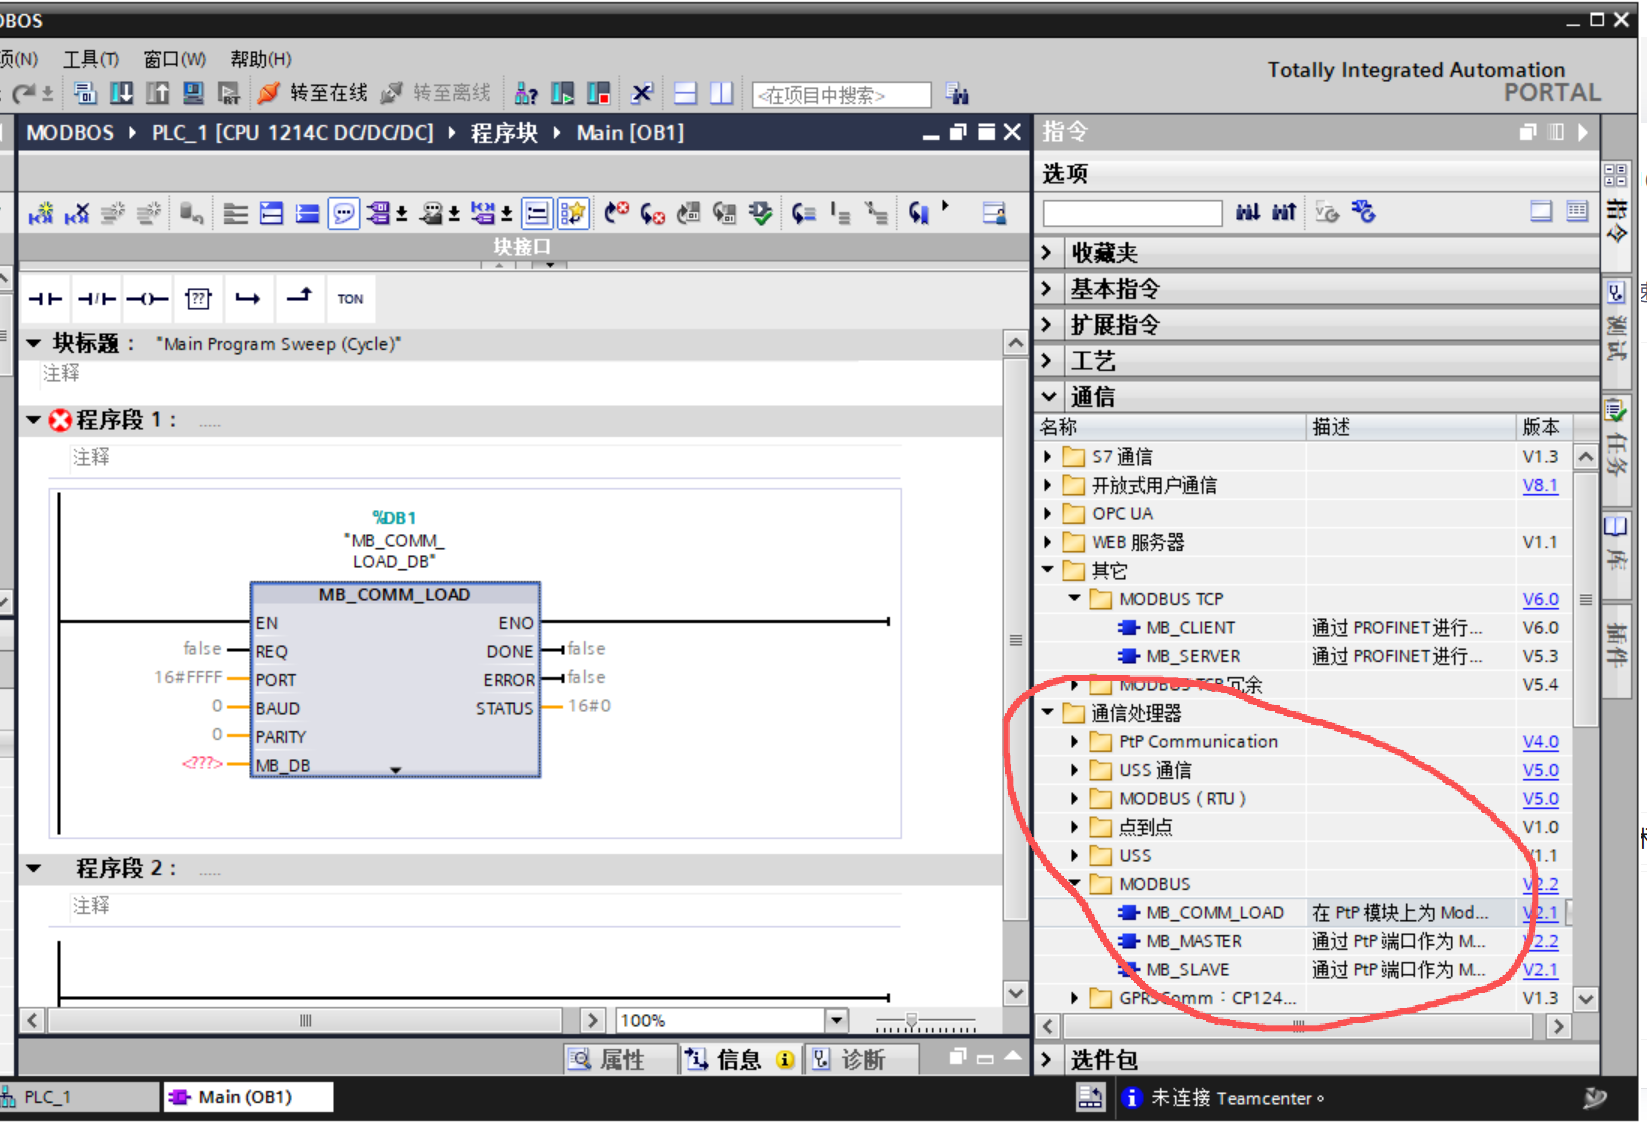Open the zoom level 100% dropdown
This screenshot has width=1647, height=1122.
[x=837, y=1020]
